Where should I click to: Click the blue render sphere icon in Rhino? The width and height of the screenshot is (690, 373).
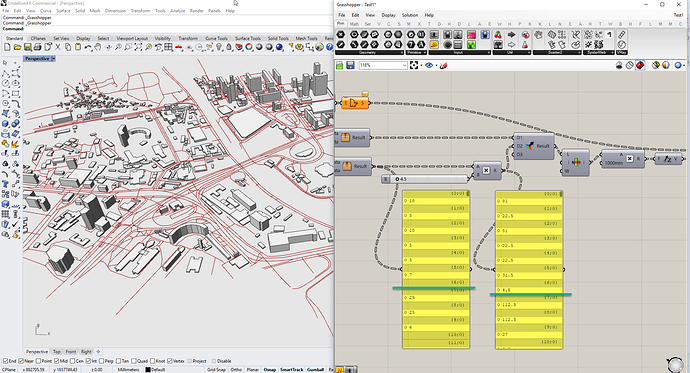coord(279,47)
